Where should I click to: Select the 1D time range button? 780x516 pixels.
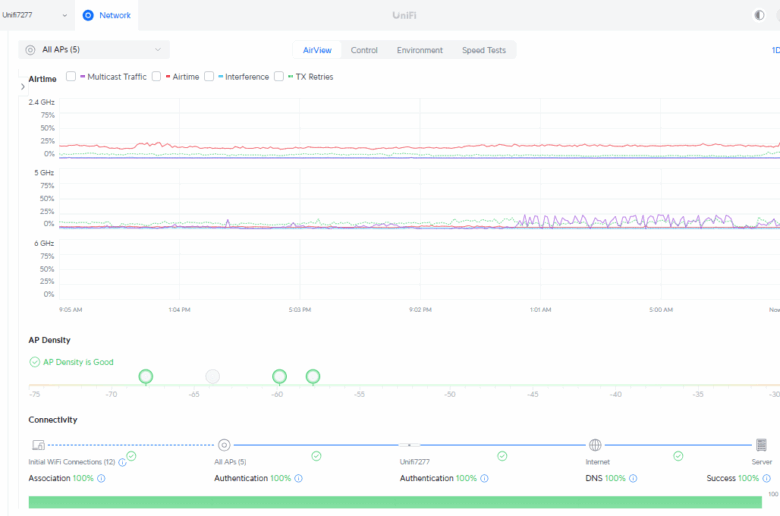tap(774, 50)
